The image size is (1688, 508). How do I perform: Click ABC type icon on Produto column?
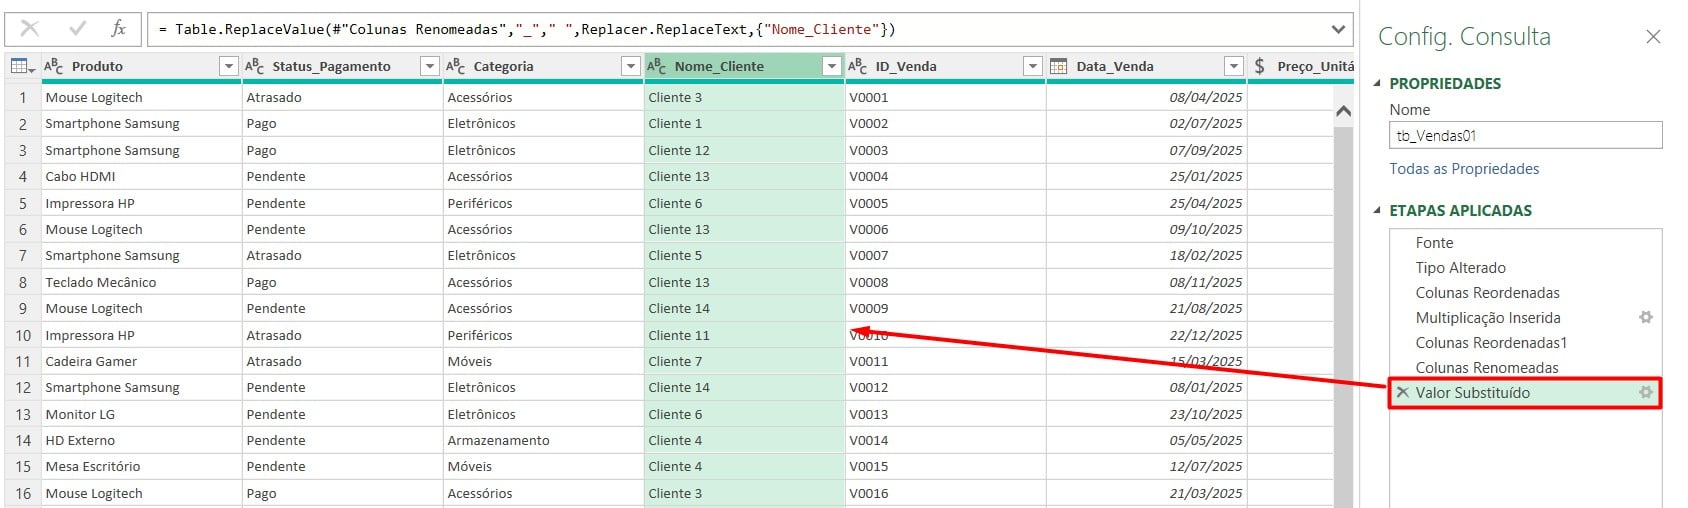click(x=54, y=67)
